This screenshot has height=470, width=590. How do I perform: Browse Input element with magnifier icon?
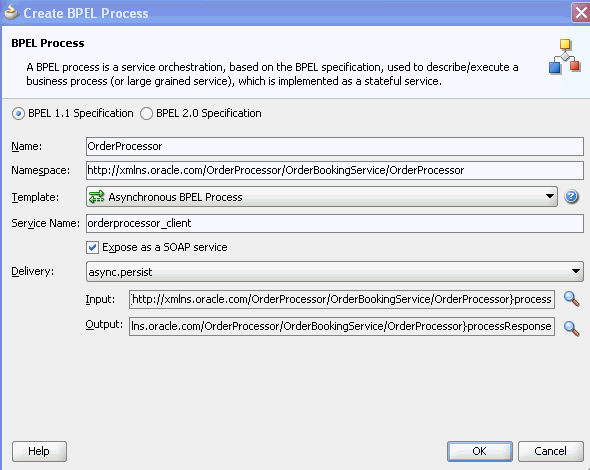pos(572,299)
